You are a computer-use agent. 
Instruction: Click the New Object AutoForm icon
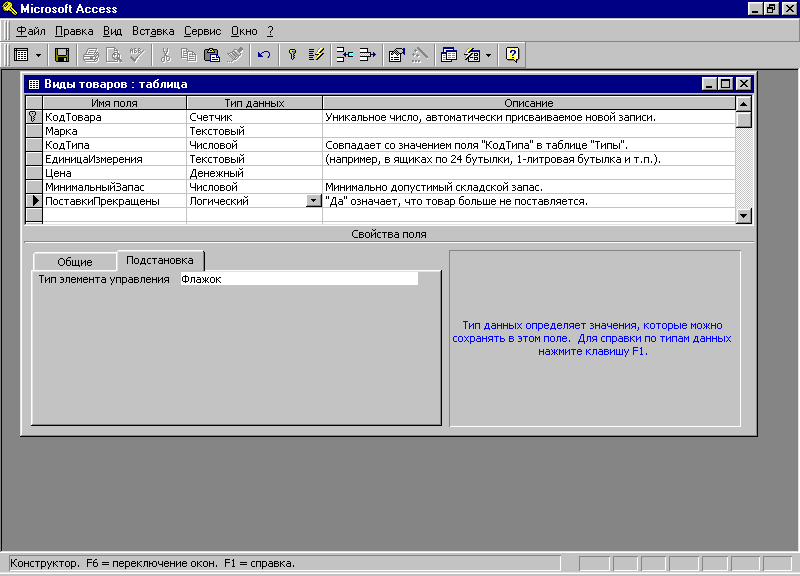[472, 55]
